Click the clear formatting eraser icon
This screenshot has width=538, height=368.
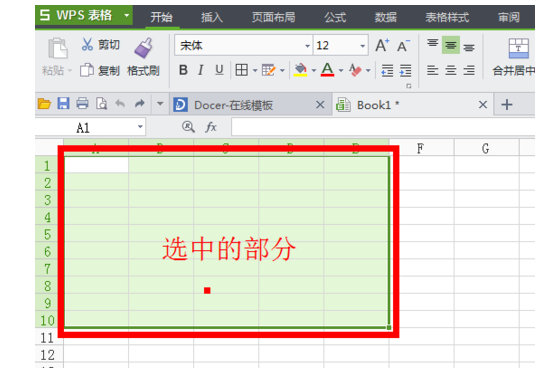355,70
